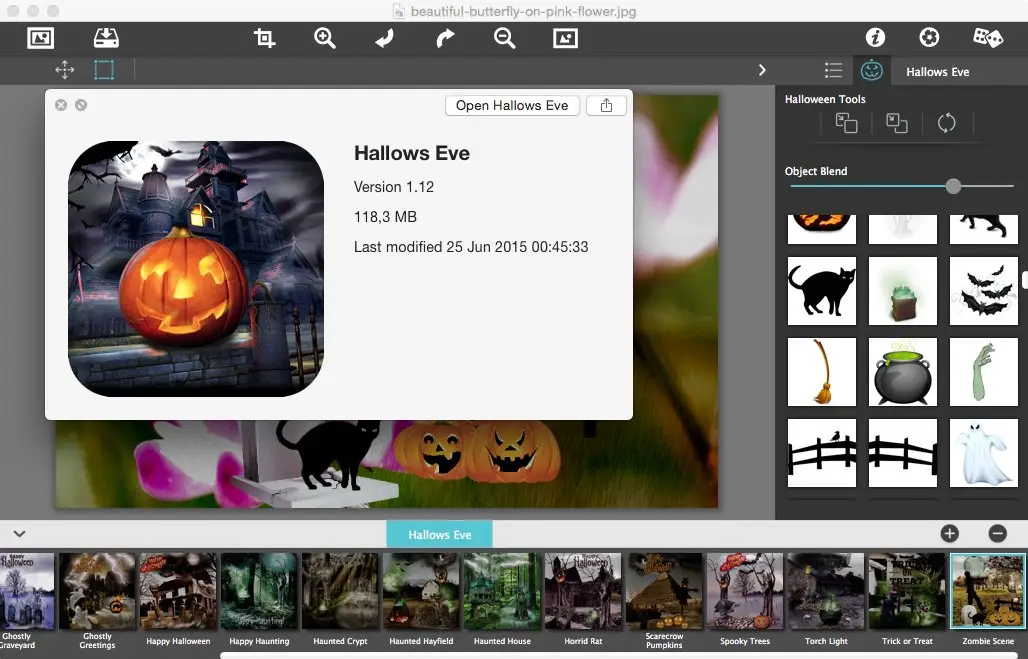Image resolution: width=1028 pixels, height=659 pixels.
Task: Apply the Haunted Crypt preset
Action: click(340, 601)
